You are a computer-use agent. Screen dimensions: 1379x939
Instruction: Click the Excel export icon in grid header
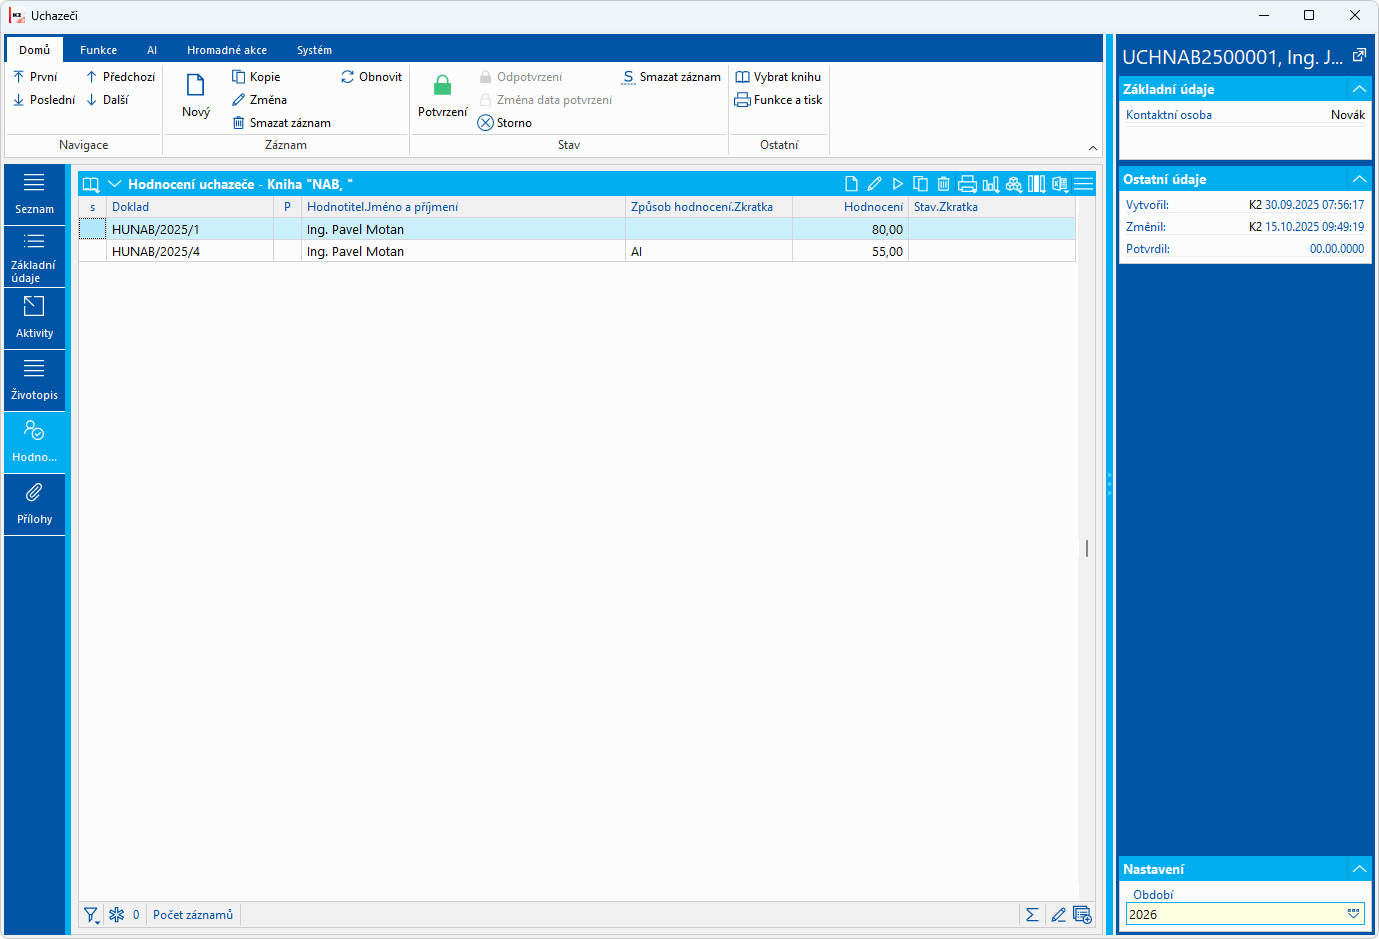tap(1060, 184)
